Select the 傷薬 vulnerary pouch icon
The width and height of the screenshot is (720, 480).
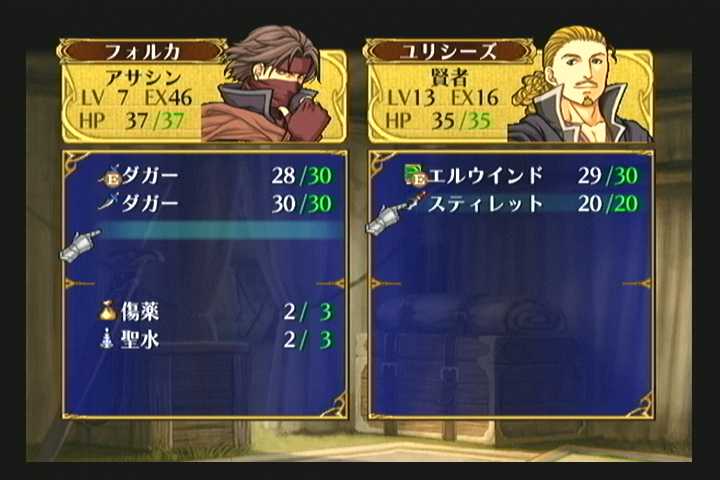click(x=108, y=311)
